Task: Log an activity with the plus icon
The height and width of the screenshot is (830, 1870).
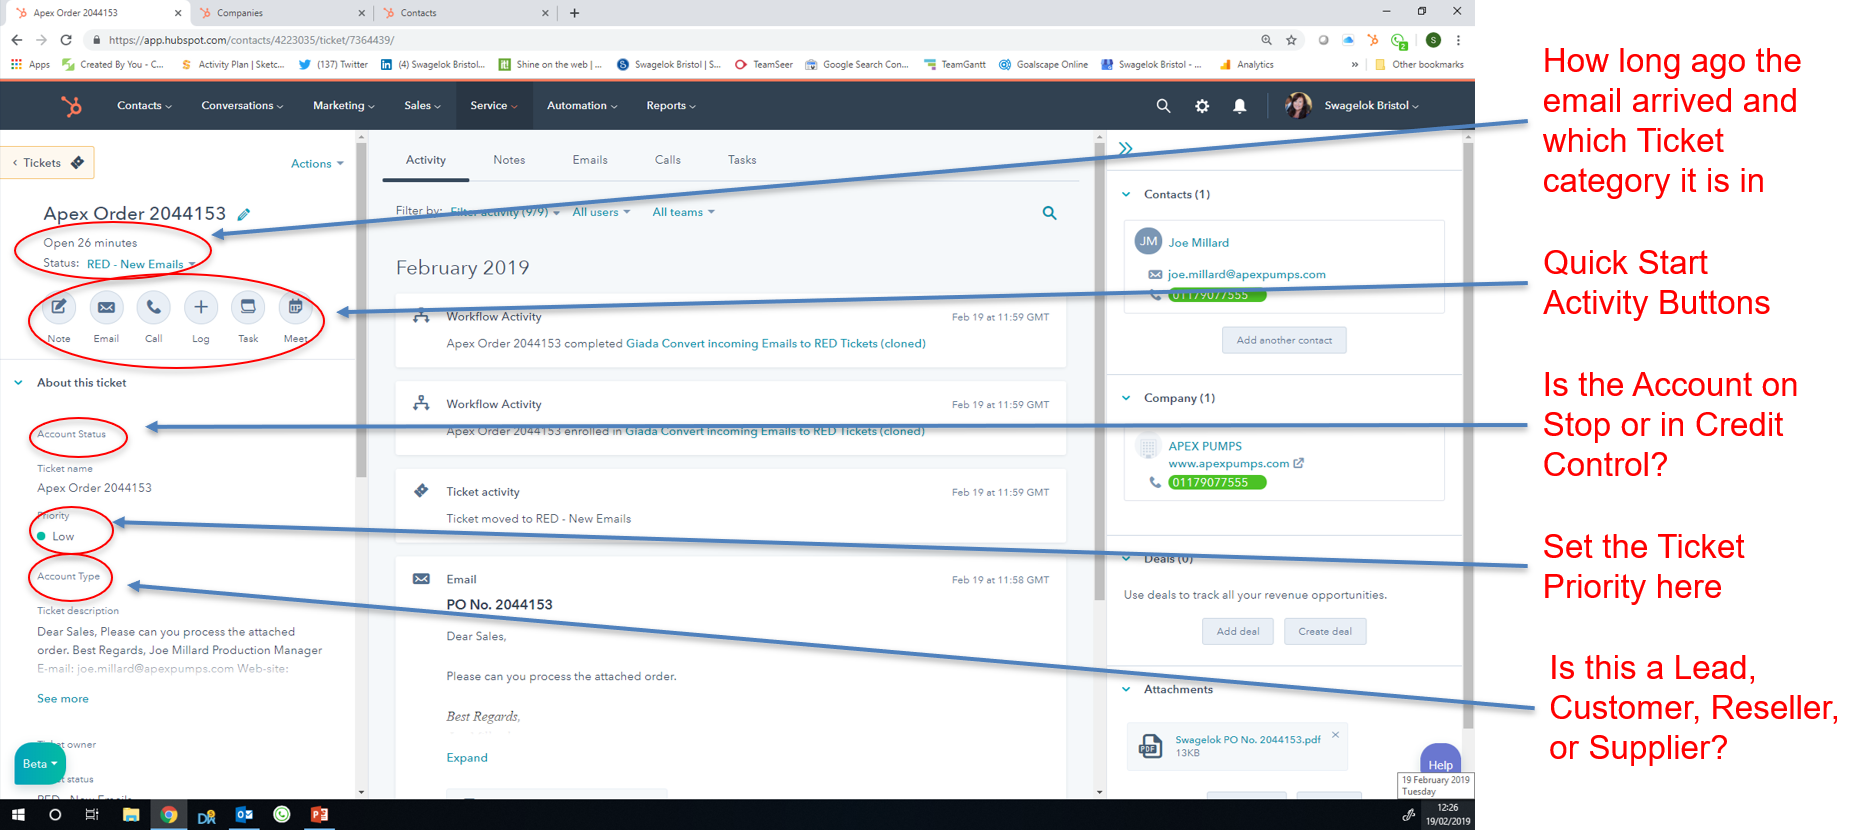Action: [x=201, y=308]
